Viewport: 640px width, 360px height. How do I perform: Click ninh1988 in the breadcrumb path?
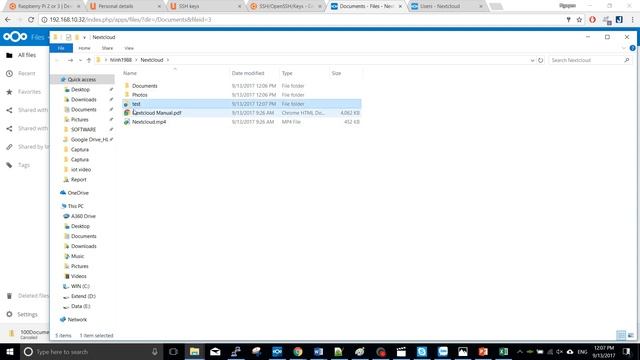(121, 60)
